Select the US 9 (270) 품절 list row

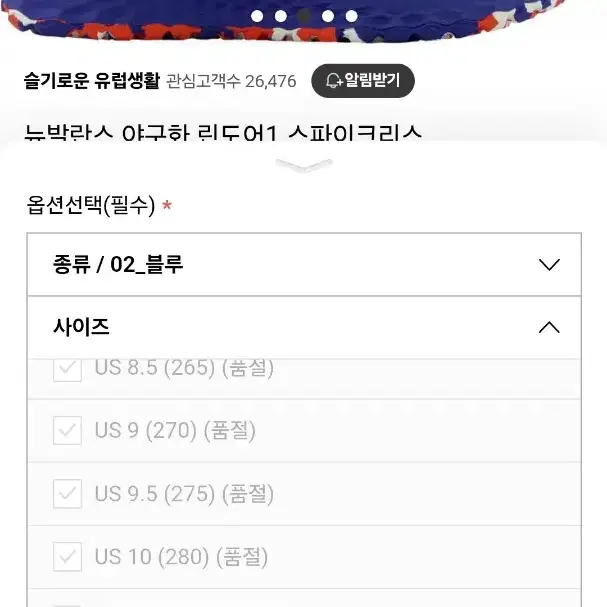click(304, 430)
